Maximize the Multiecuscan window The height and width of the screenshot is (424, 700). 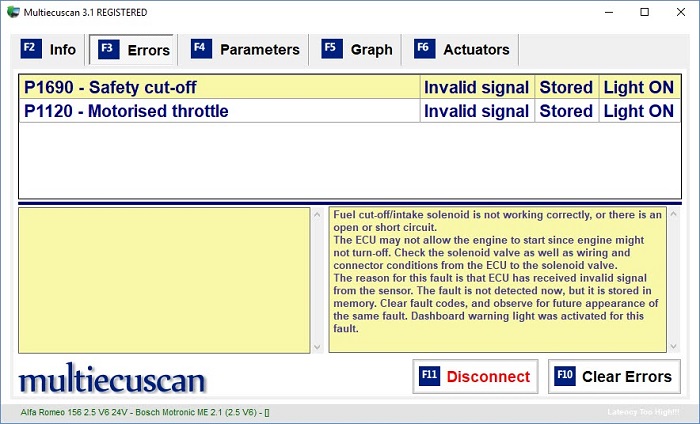(645, 12)
